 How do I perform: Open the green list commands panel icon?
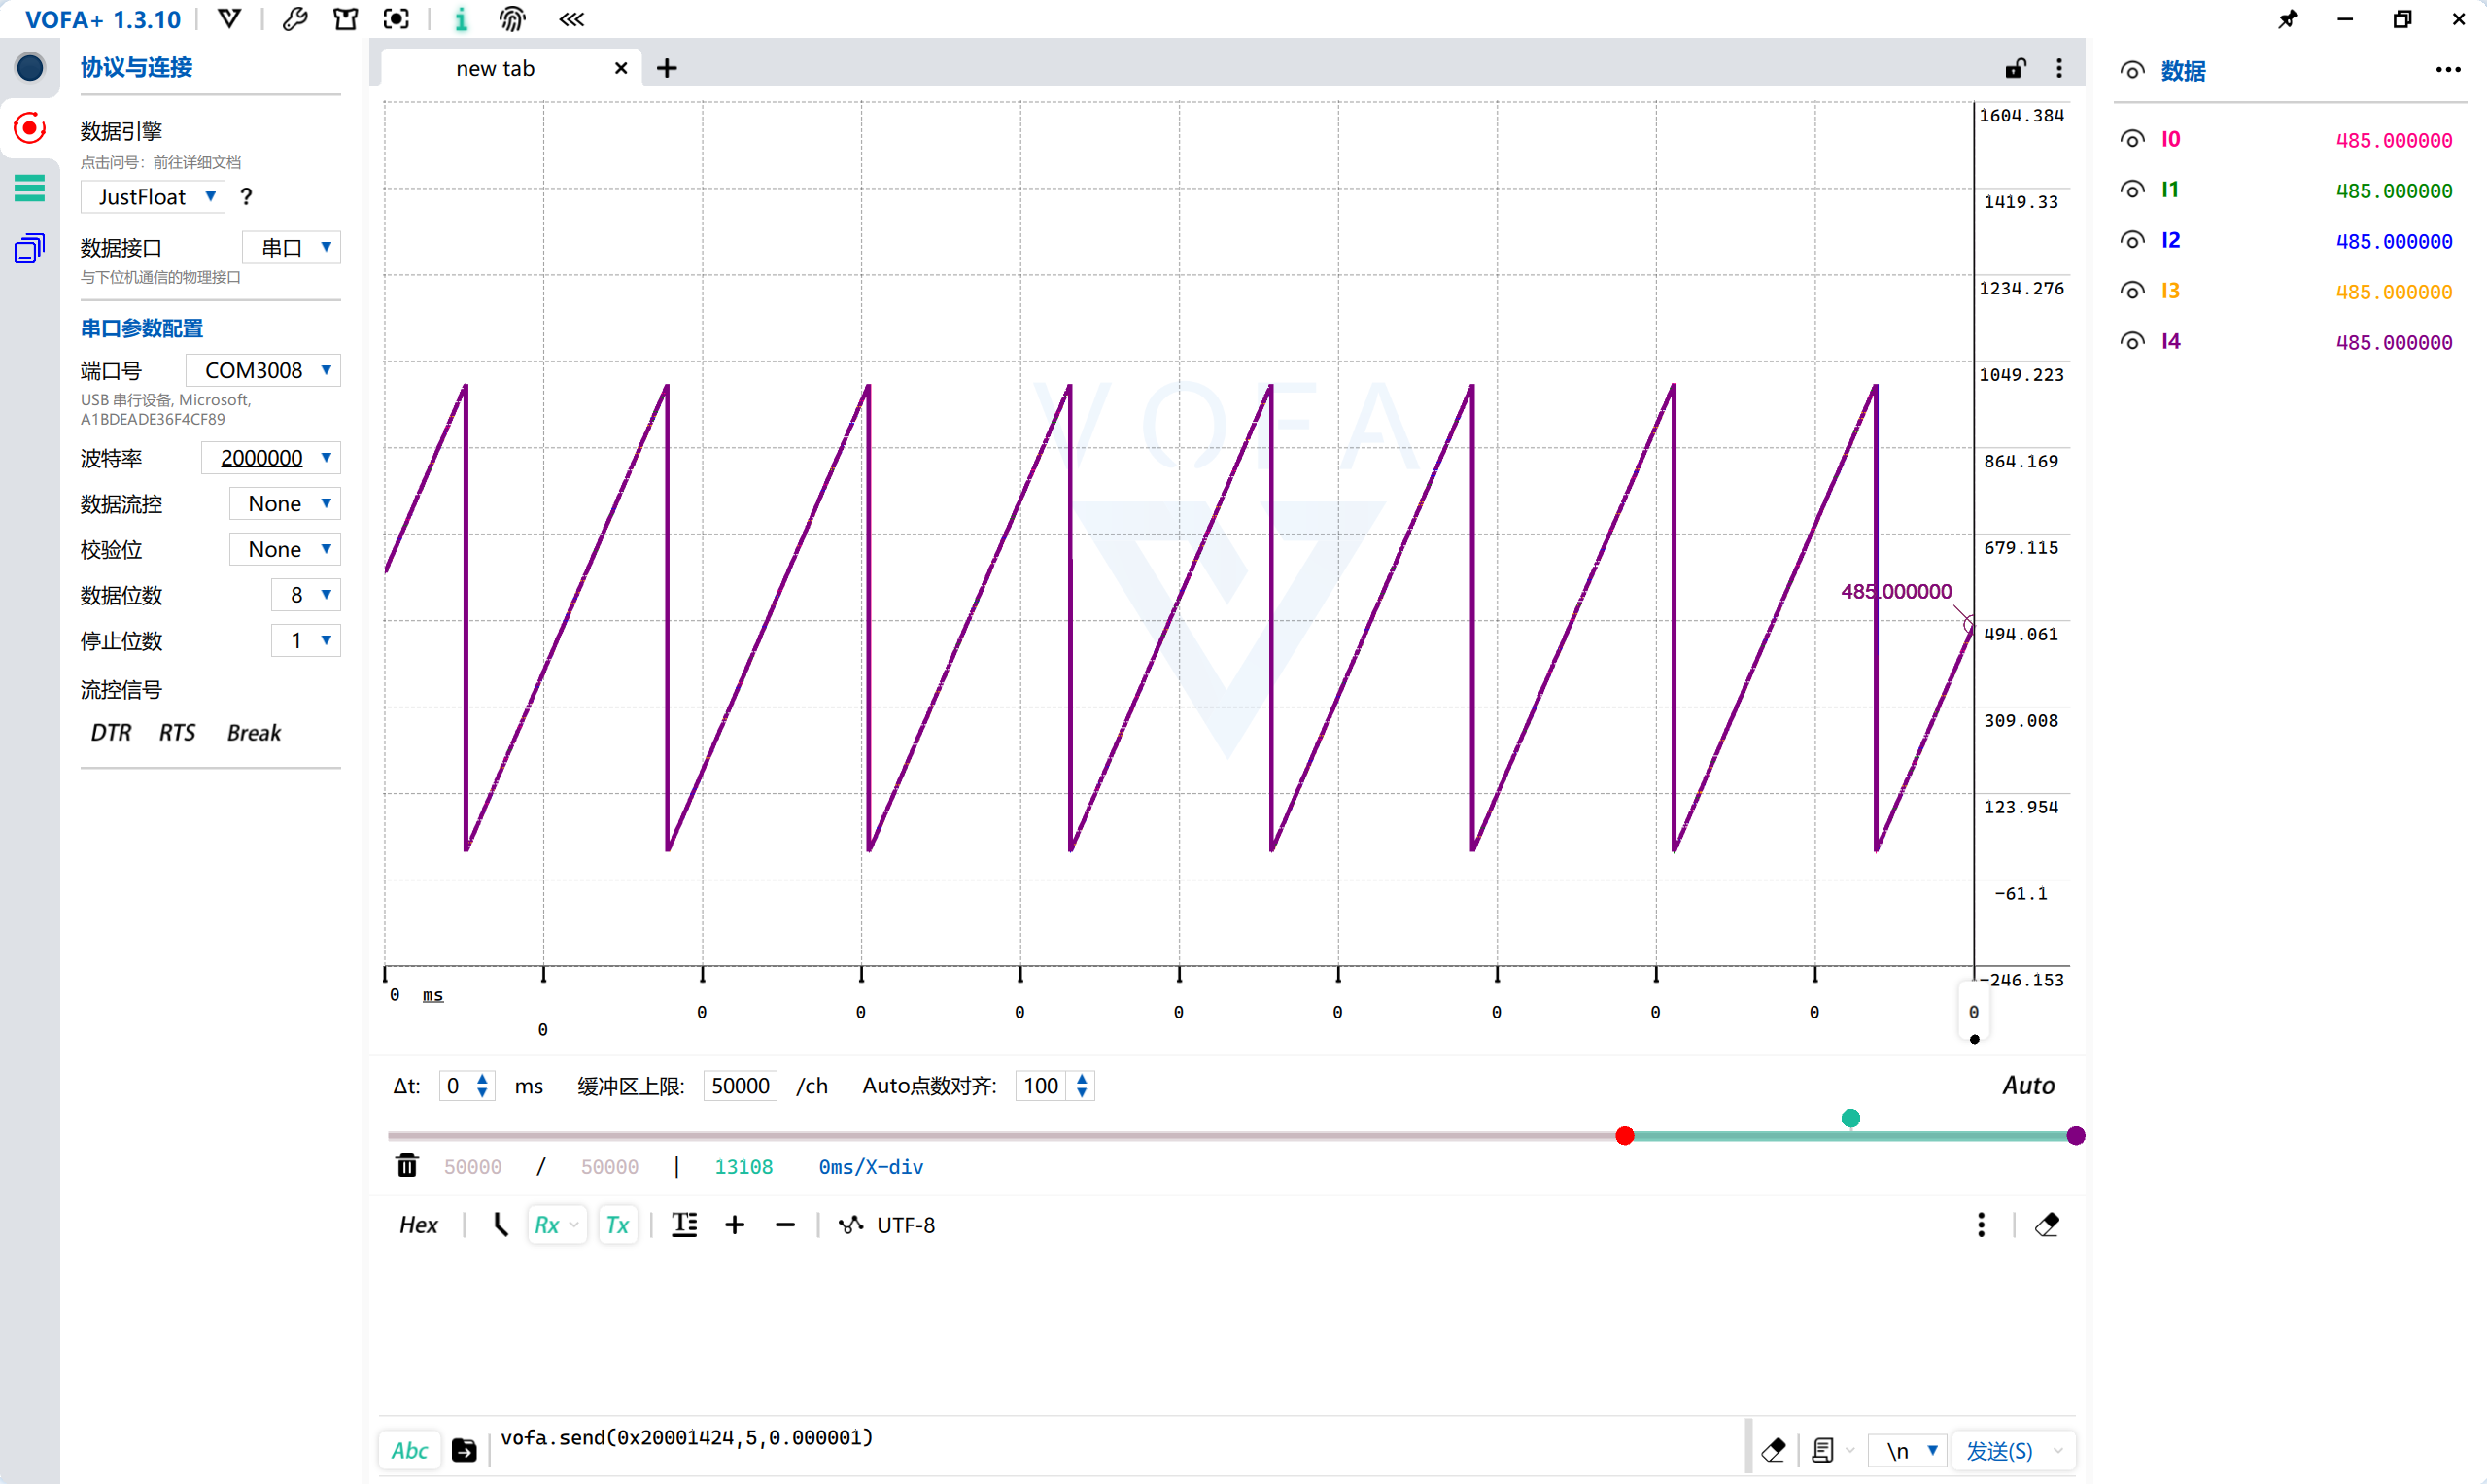(x=30, y=188)
